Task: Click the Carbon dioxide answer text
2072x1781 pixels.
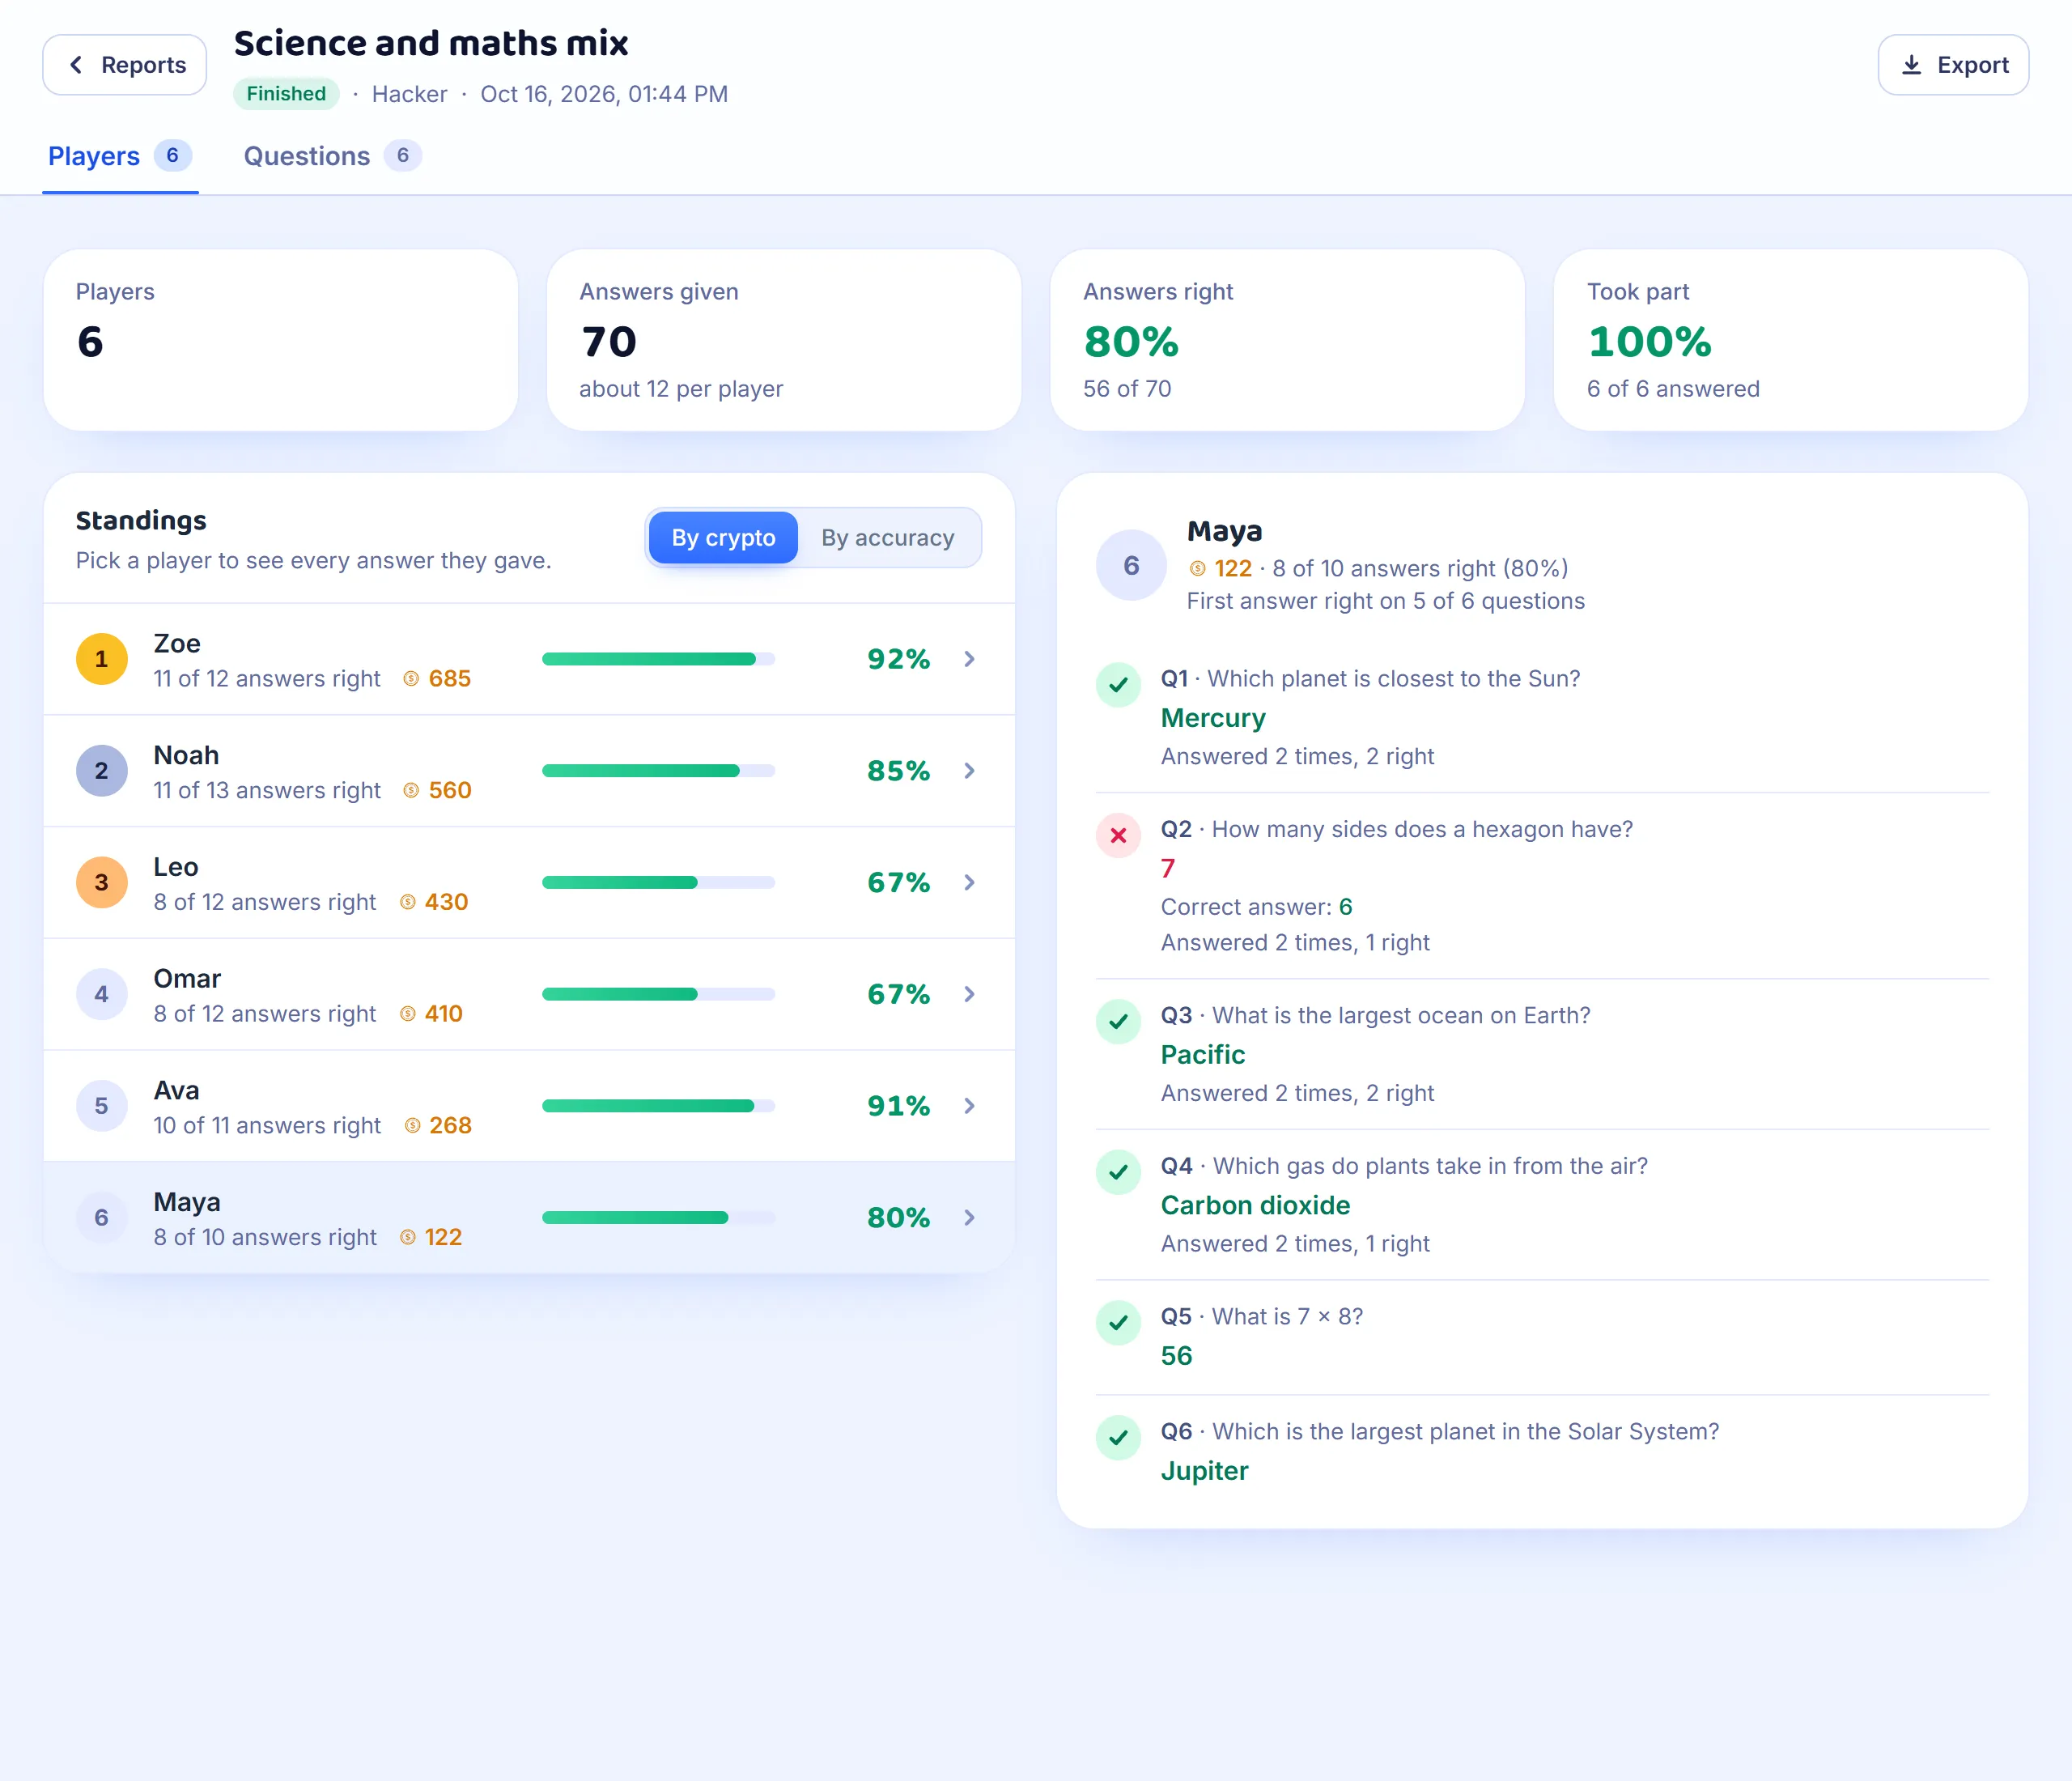Action: point(1255,1205)
